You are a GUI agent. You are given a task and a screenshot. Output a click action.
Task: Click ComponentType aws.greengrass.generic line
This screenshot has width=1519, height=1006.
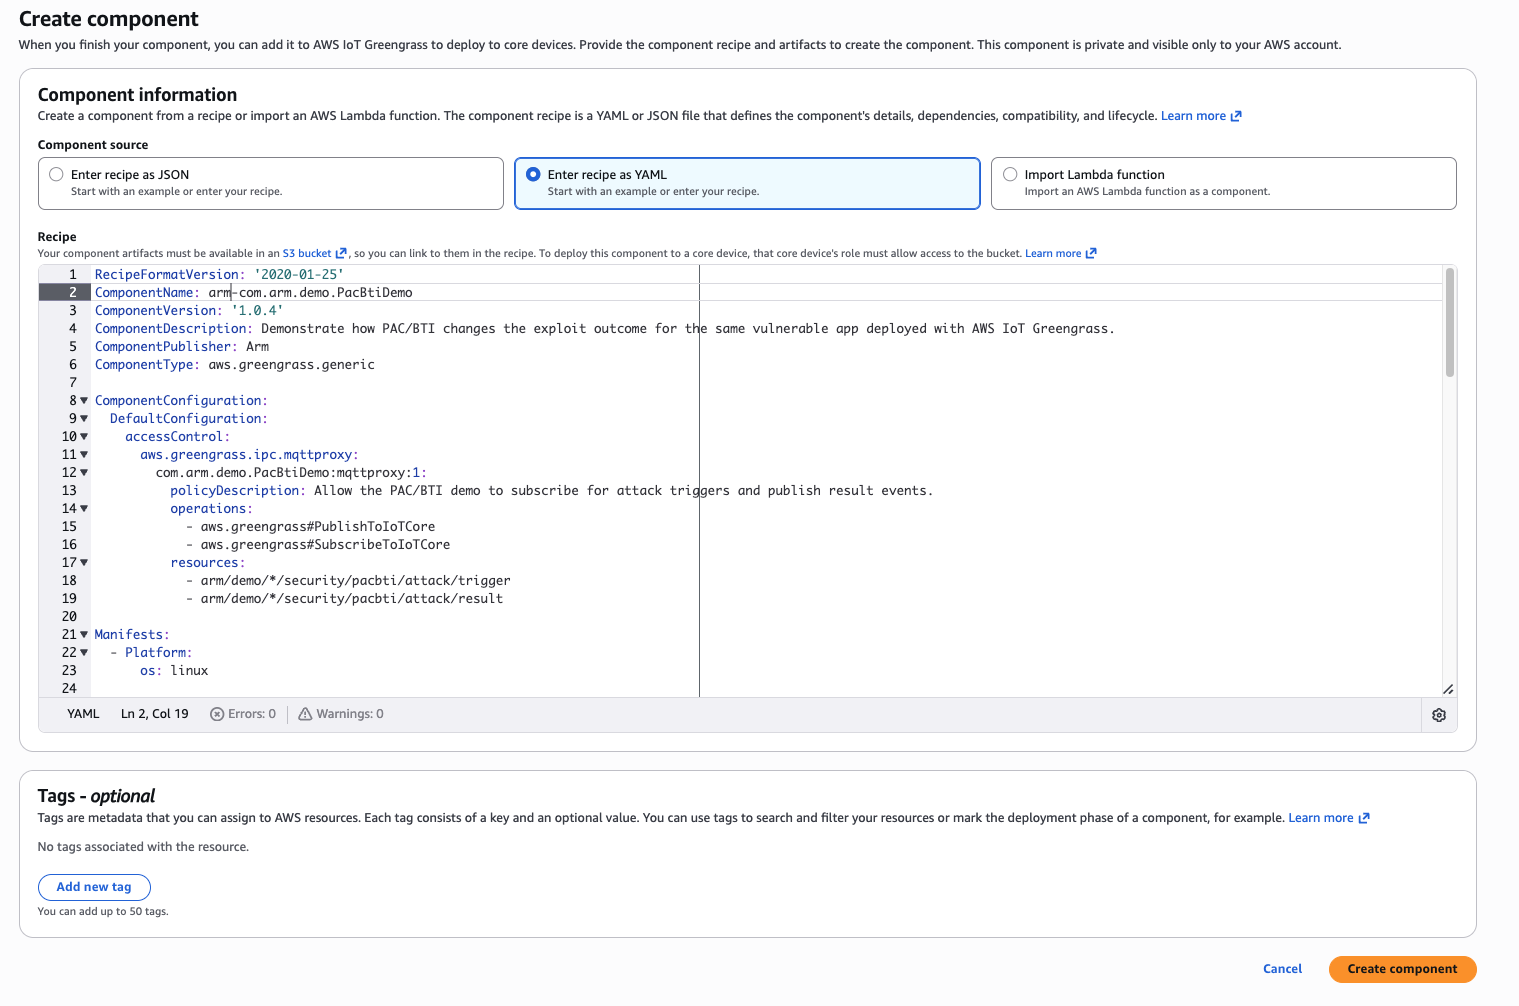click(x=235, y=365)
